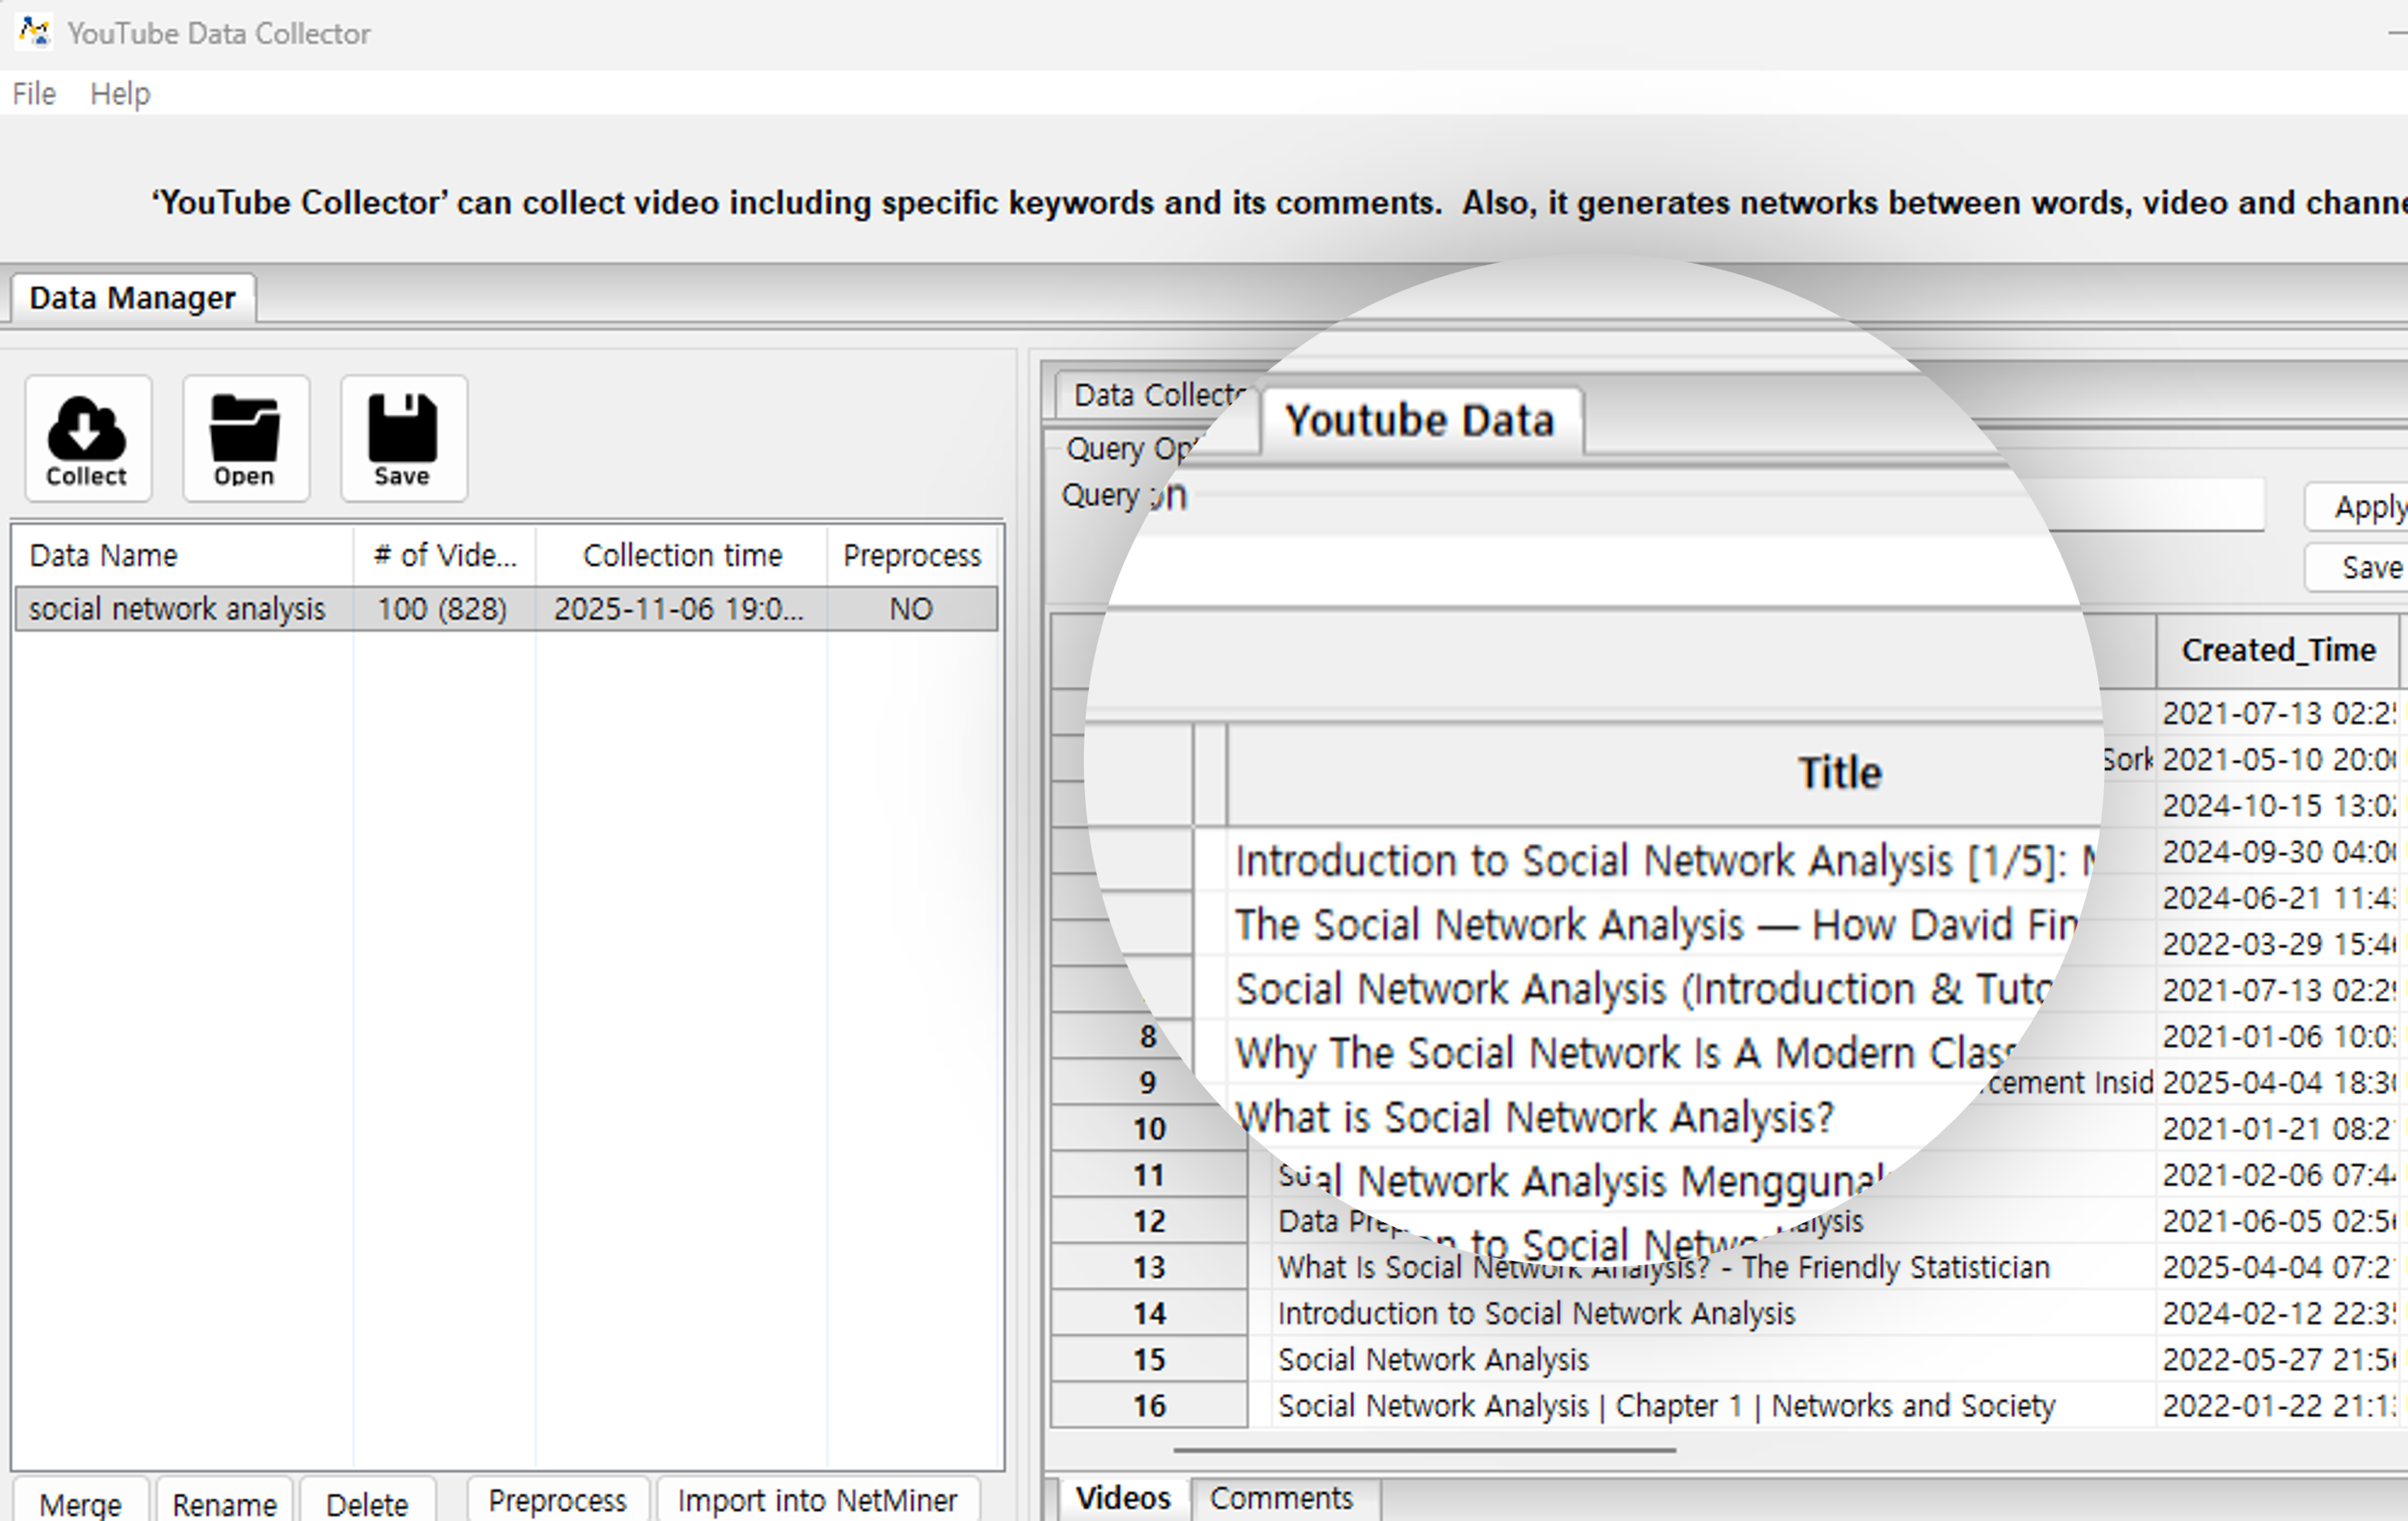Click the created time cell '2021-05-10 20:0'

coord(2278,760)
